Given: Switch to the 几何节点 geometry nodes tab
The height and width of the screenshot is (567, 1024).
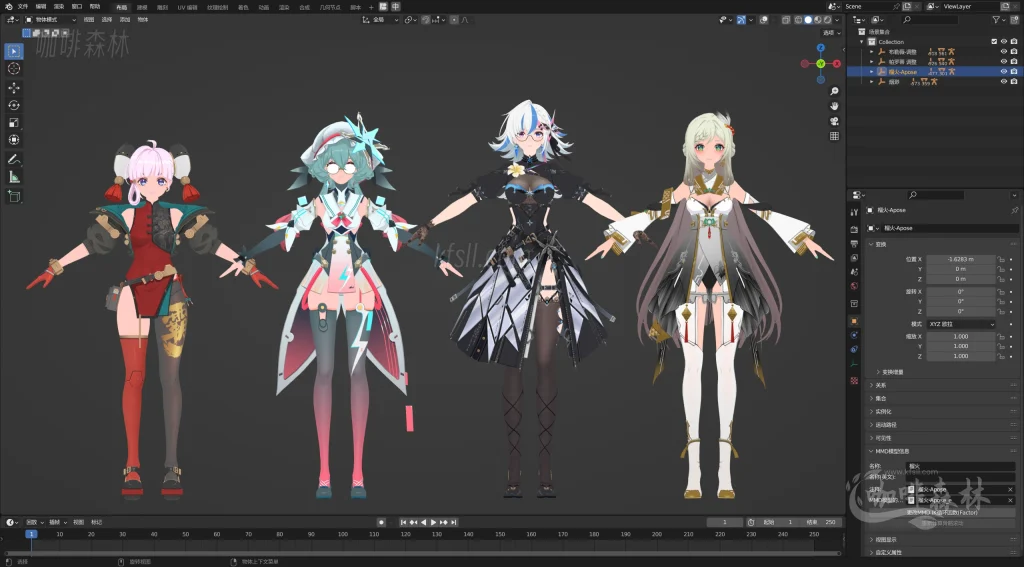Looking at the screenshot, I should (x=330, y=7).
